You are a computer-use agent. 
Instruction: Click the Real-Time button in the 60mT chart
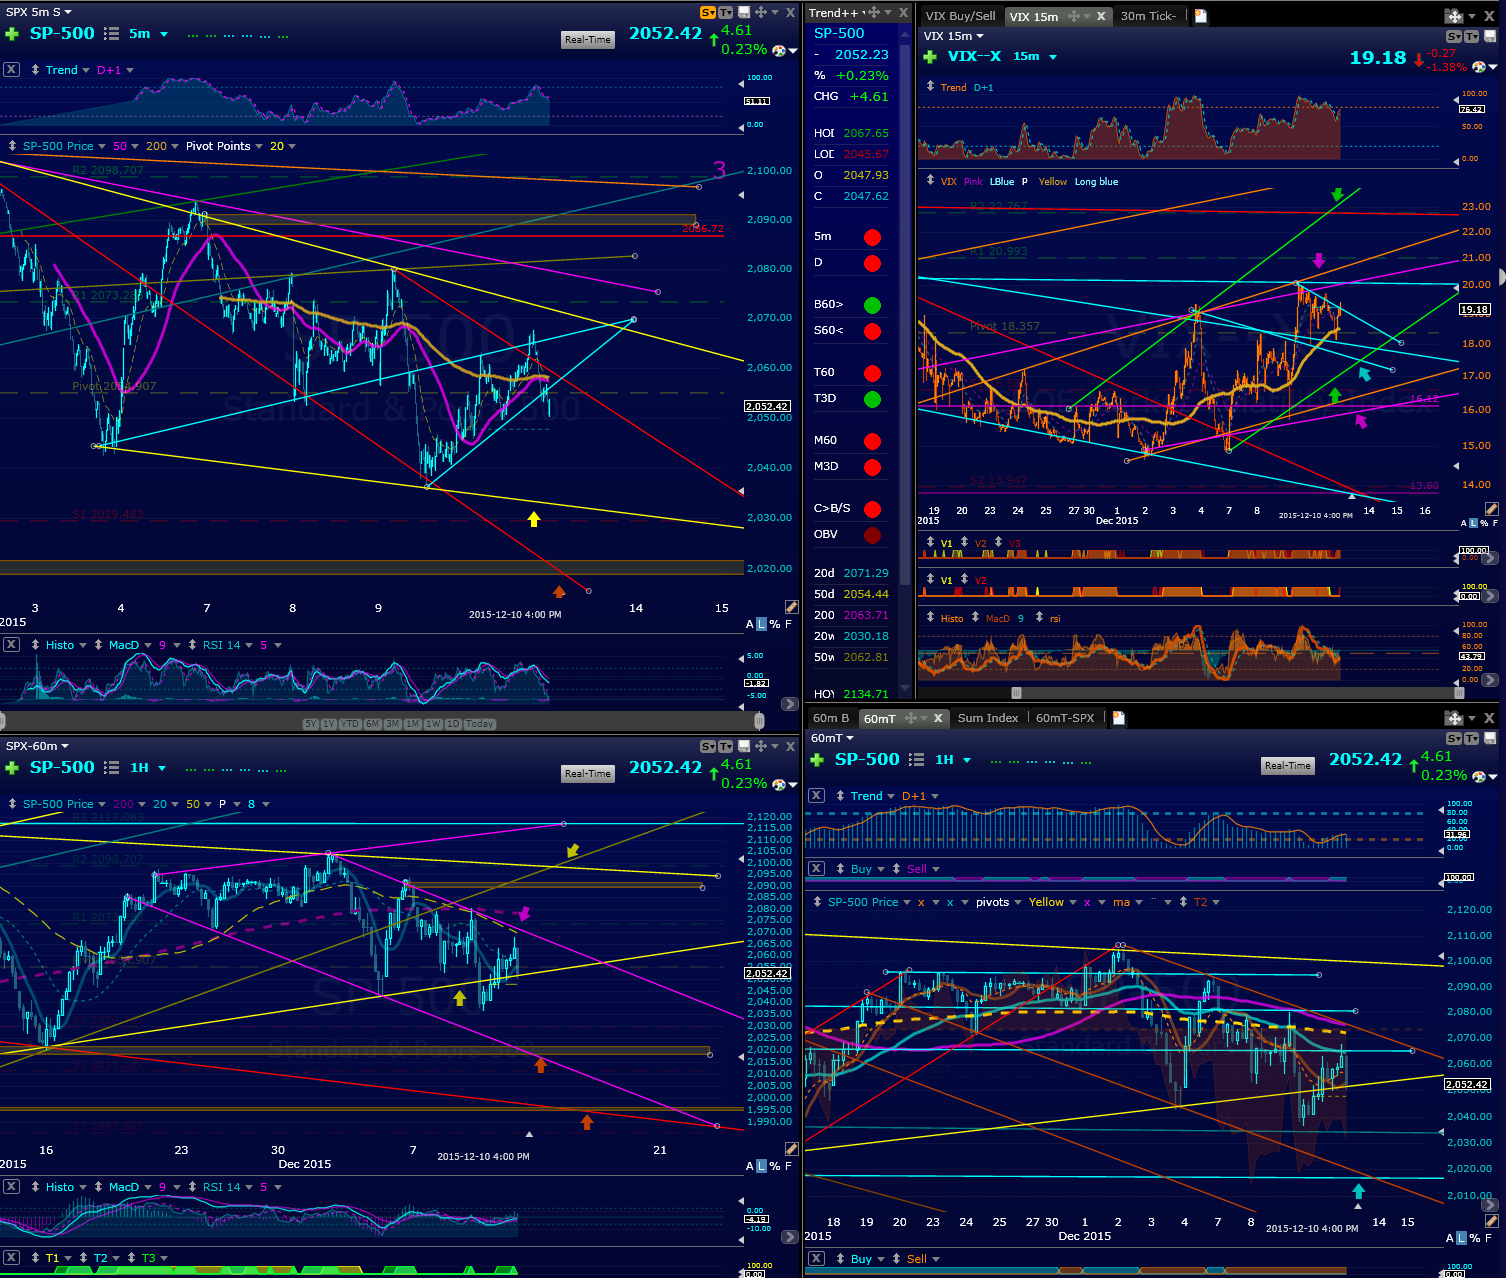click(1288, 766)
